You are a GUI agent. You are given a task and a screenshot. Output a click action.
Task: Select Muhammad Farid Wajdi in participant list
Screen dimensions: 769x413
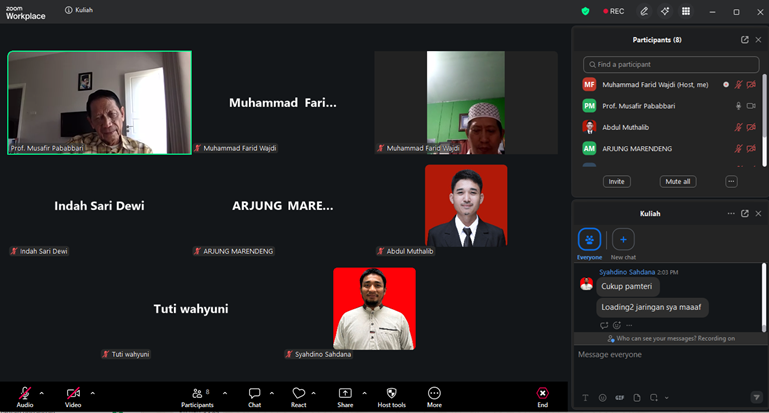pos(669,85)
